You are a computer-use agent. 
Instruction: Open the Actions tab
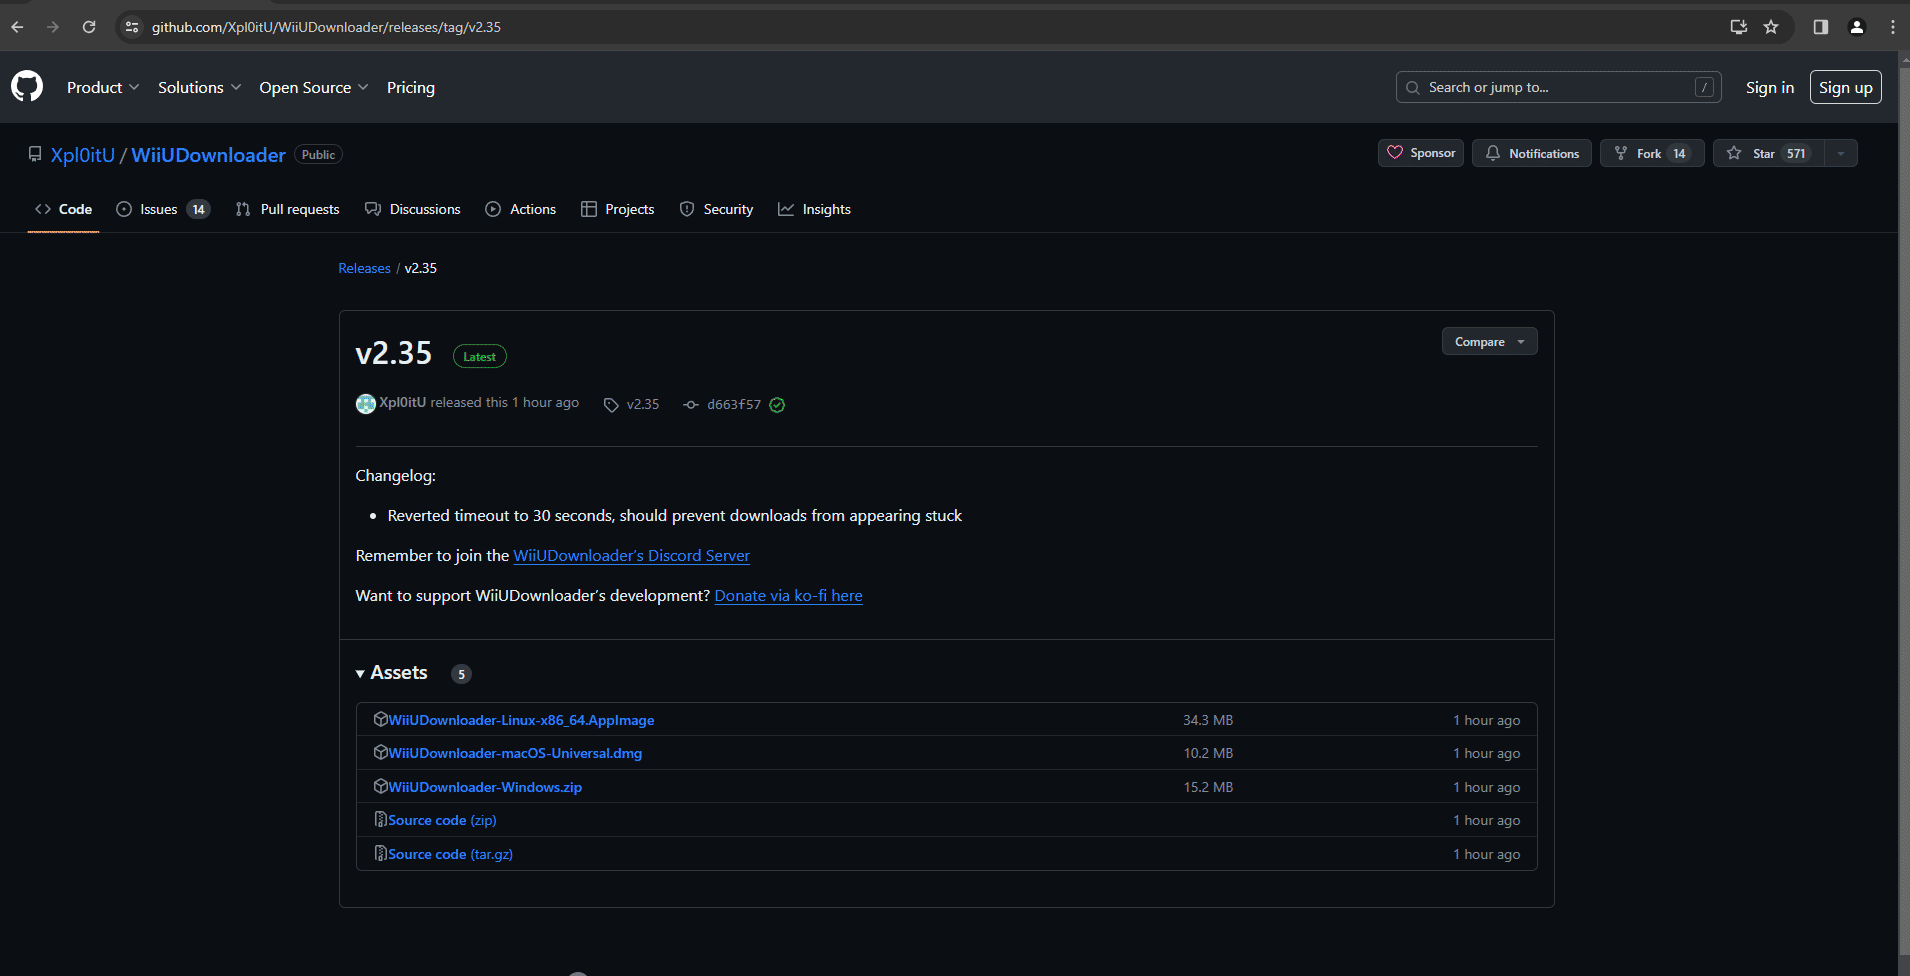(521, 209)
